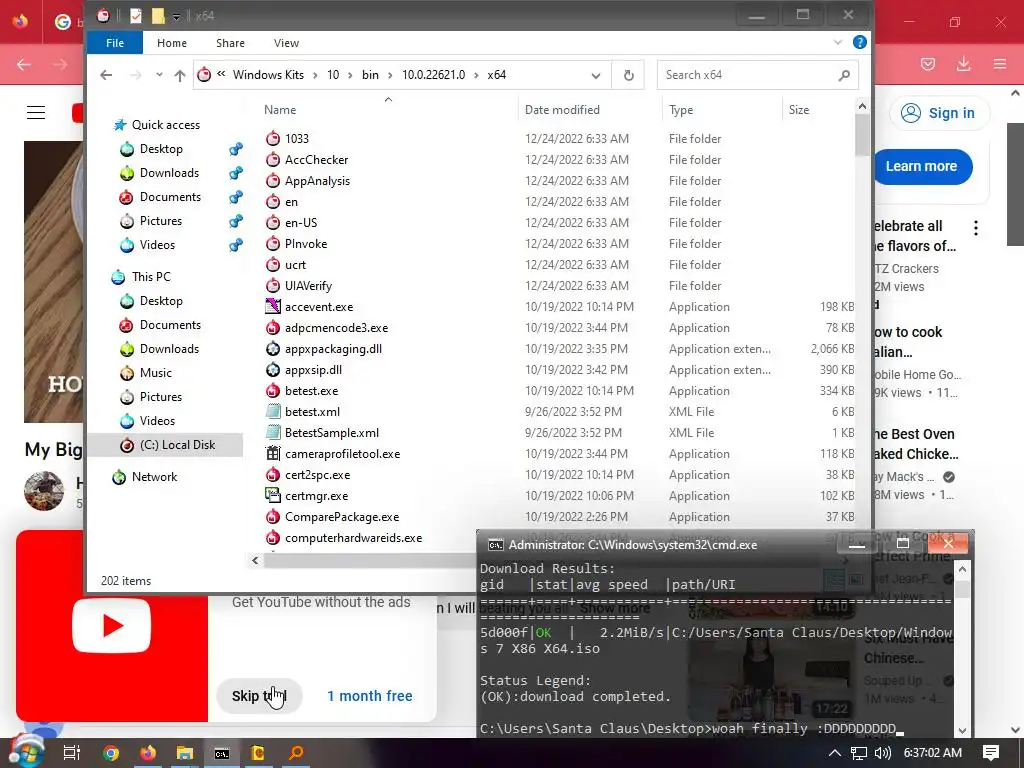Open notification center icon
Image resolution: width=1024 pixels, height=768 pixels.
click(991, 753)
